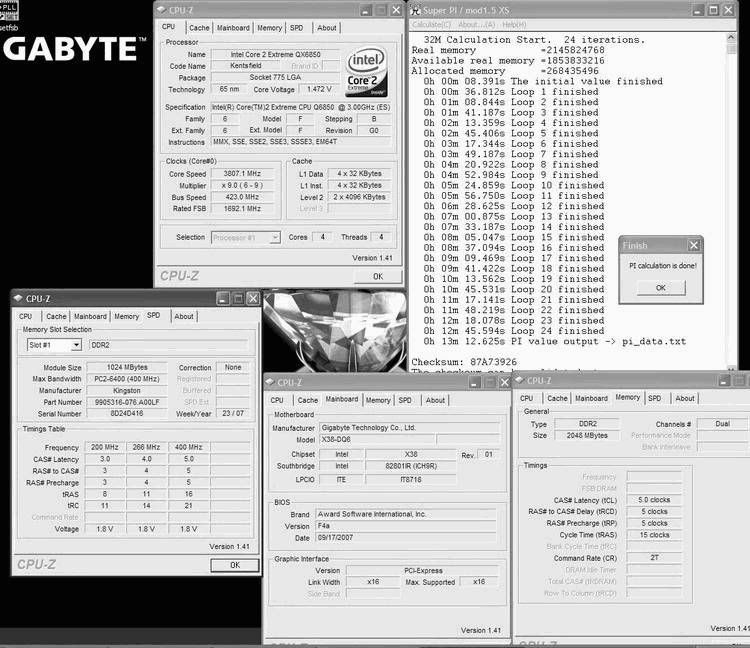Click the Super PI title bar icon
The height and width of the screenshot is (648, 750).
pyautogui.click(x=415, y=11)
